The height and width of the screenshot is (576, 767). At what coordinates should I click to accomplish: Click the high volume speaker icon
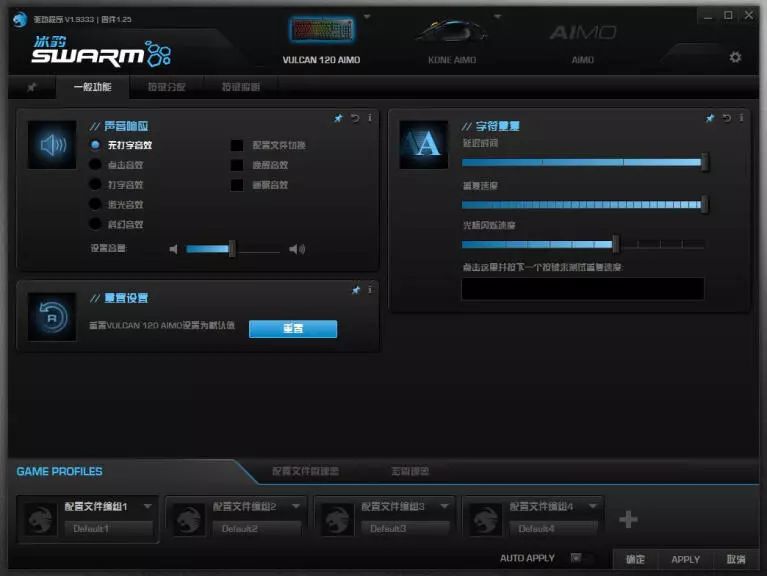[297, 249]
